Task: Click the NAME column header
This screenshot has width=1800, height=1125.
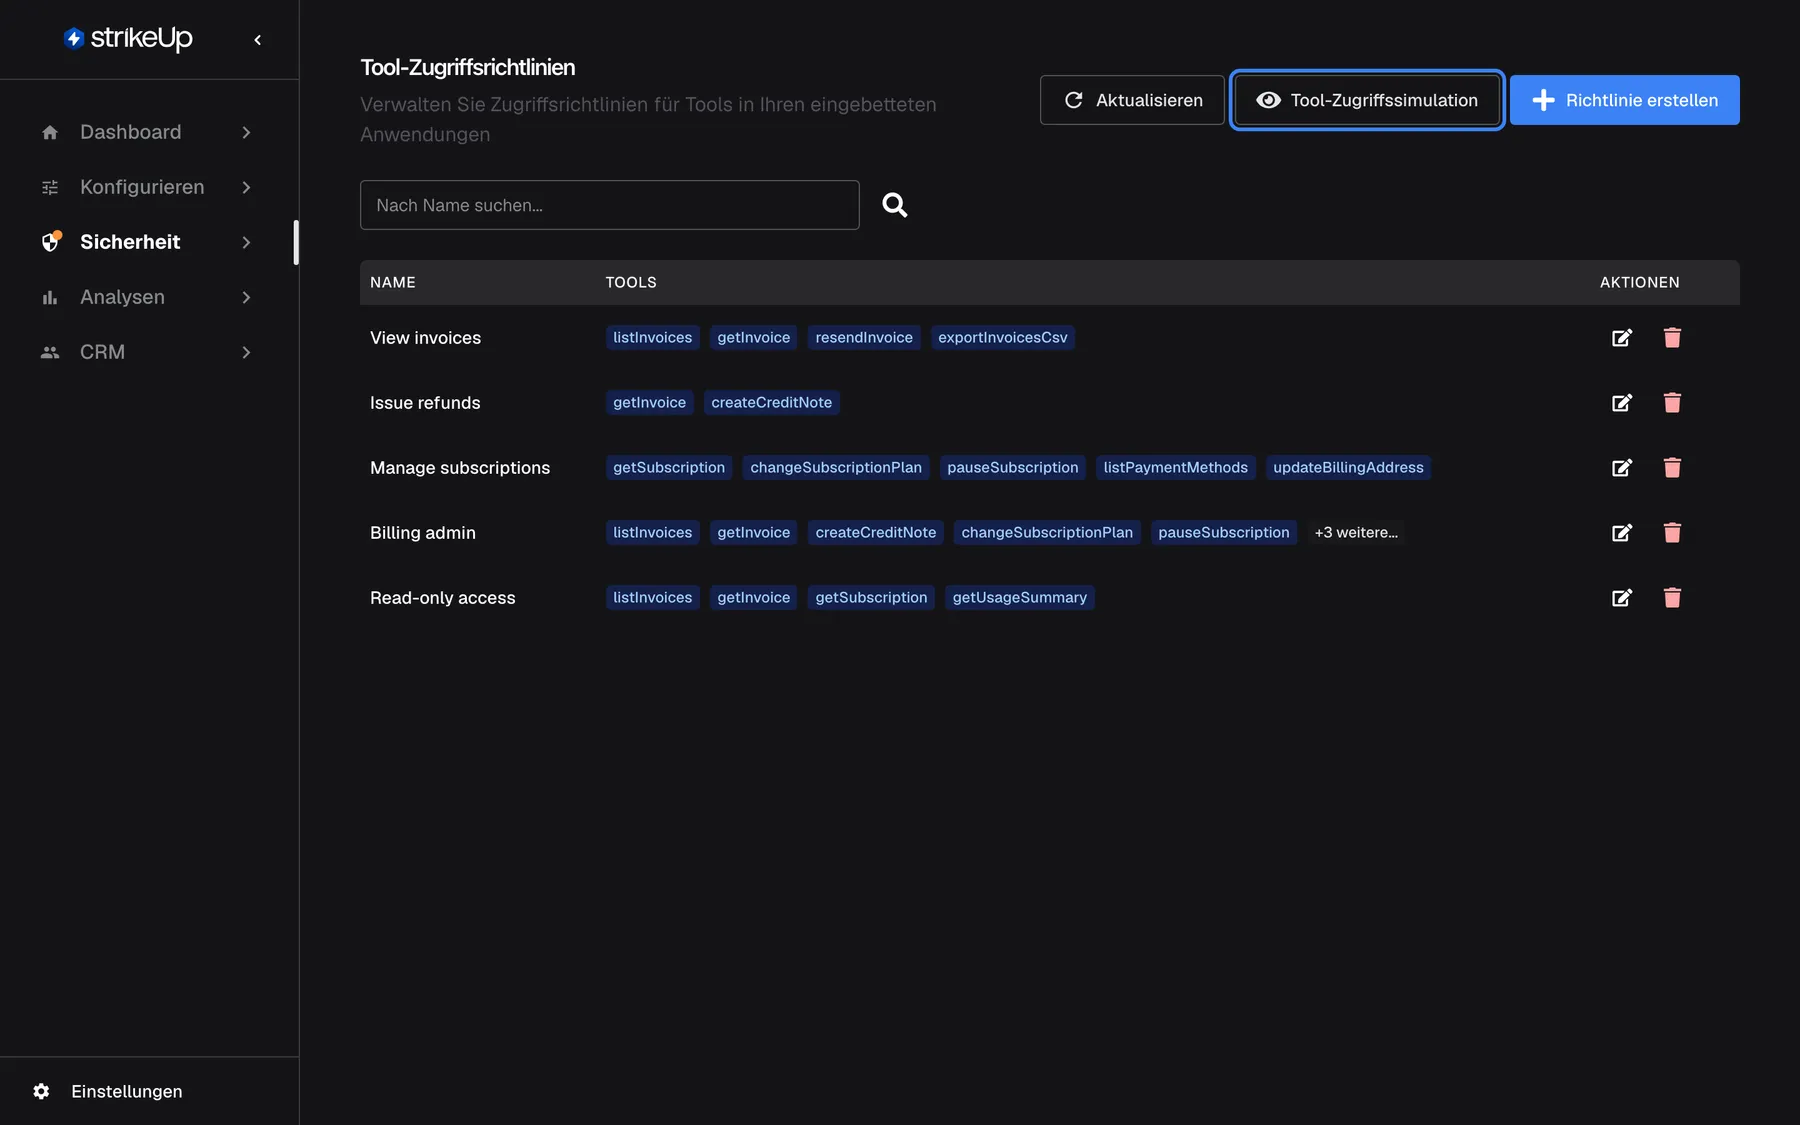Action: 393,283
